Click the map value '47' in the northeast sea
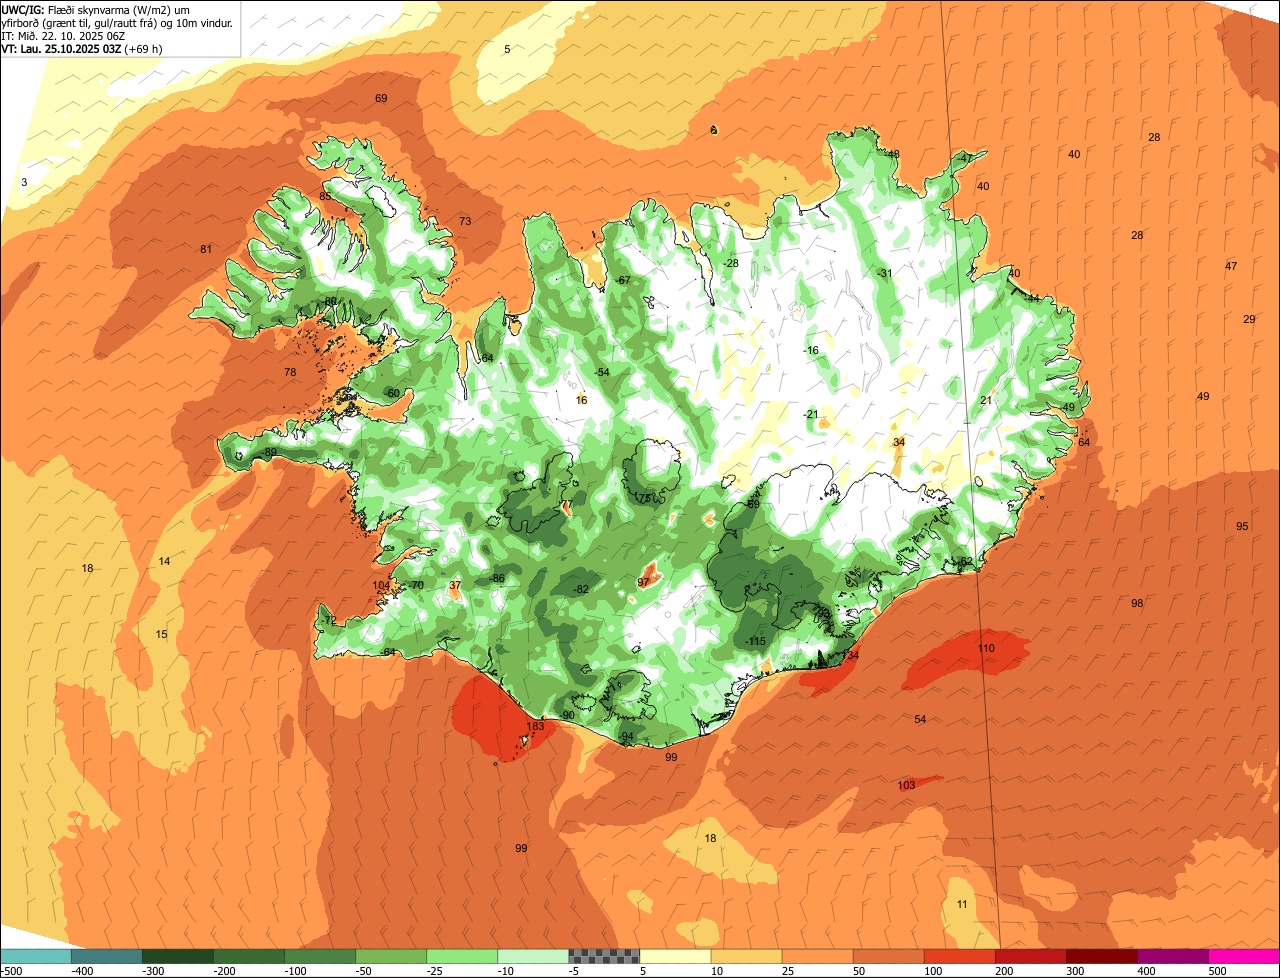 click(x=1231, y=266)
